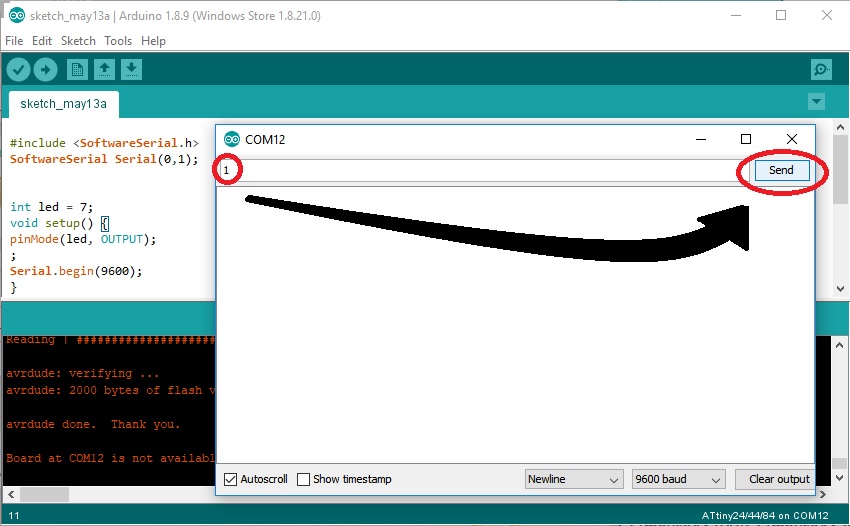Click the code editor vertical scrollbar thumb
The width and height of the screenshot is (850, 526).
tap(840, 171)
